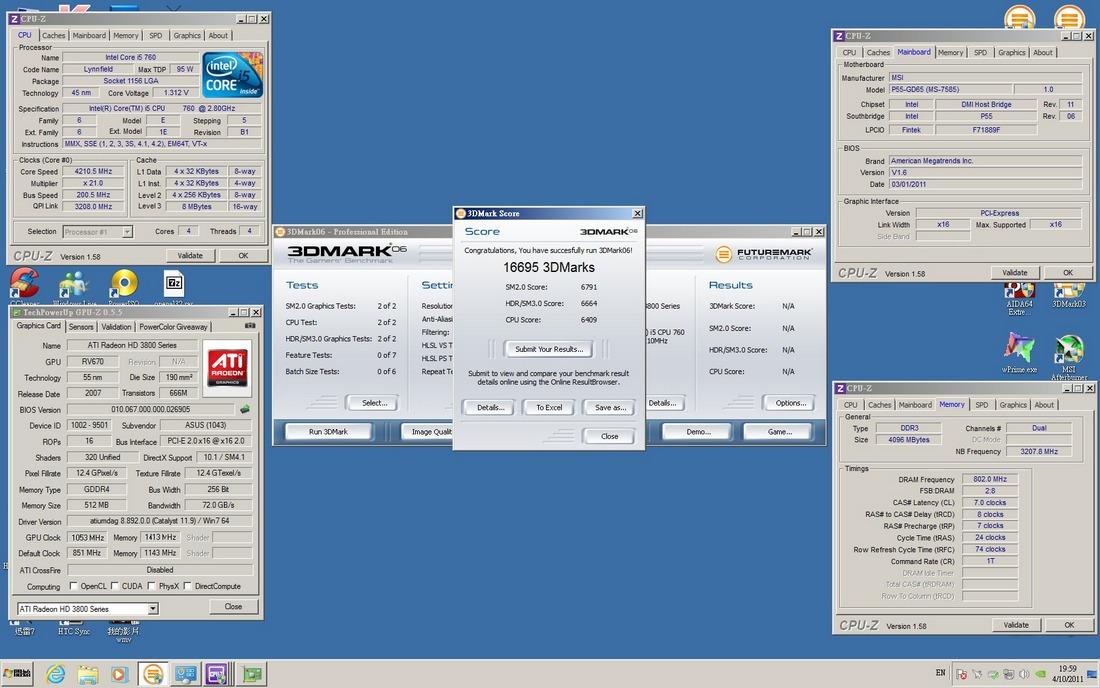Image resolution: width=1100 pixels, height=688 pixels.
Task: Click the Intel Core i5 logo in CPU-Z
Action: pyautogui.click(x=232, y=74)
